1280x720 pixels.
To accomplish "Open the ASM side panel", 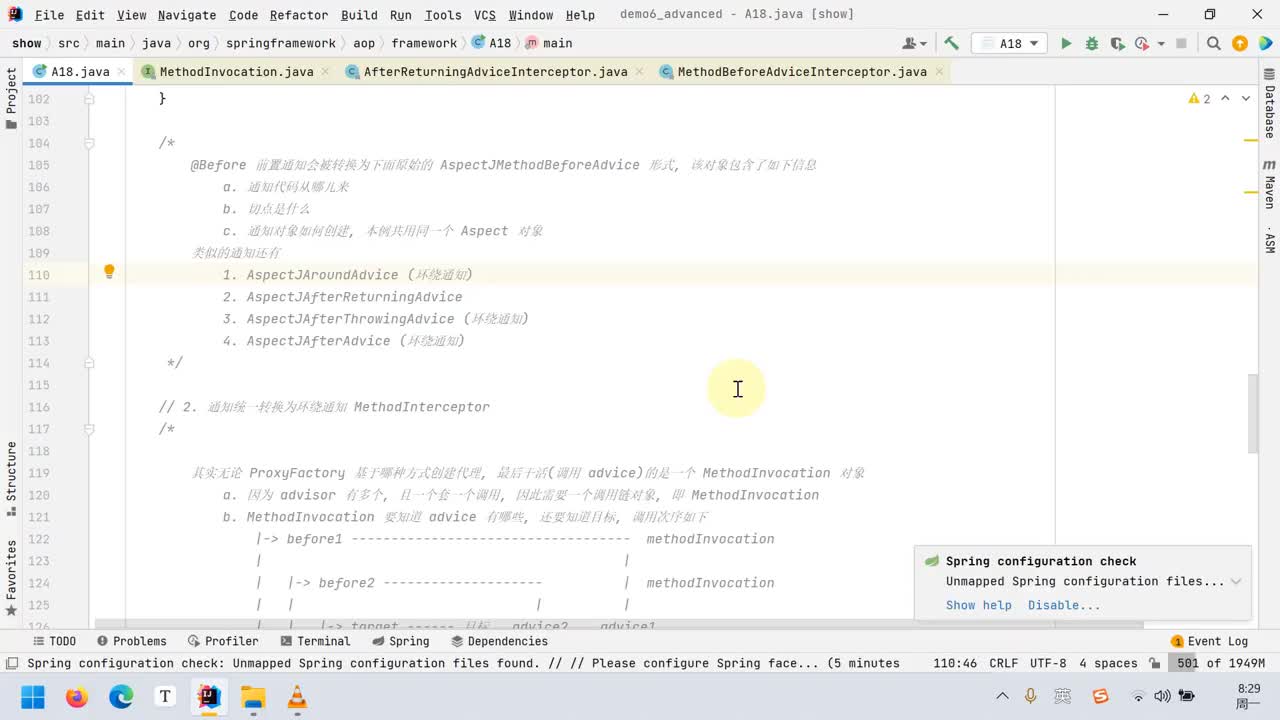I will tap(1269, 241).
